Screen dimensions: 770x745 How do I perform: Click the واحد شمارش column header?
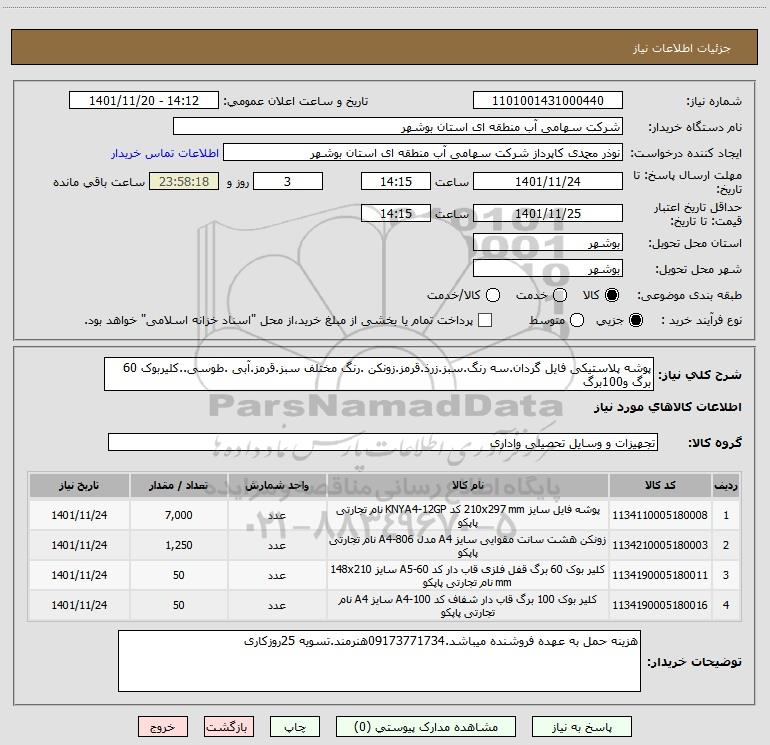click(277, 486)
